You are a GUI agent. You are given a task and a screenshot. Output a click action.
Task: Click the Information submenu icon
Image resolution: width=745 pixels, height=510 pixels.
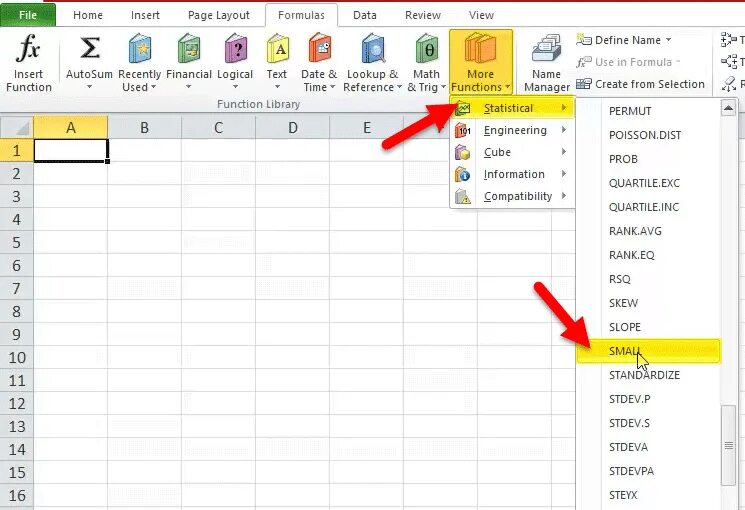[462, 174]
